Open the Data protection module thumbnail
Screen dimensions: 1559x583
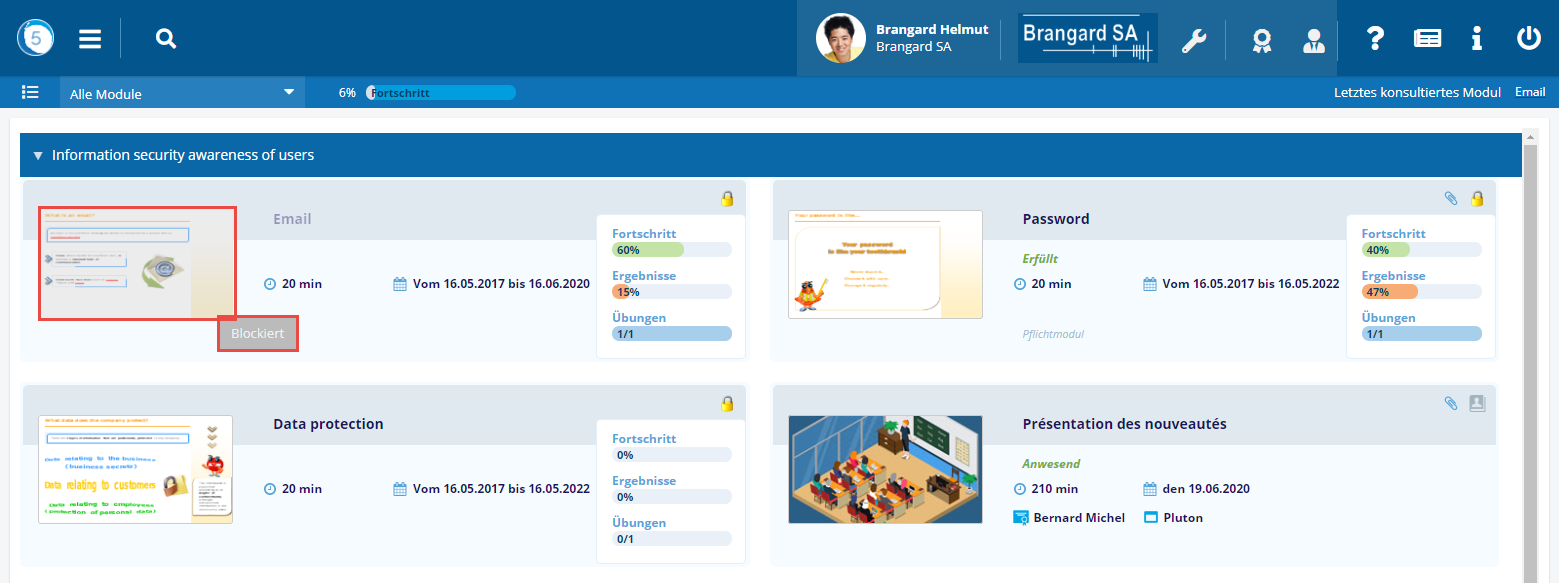pyautogui.click(x=135, y=469)
